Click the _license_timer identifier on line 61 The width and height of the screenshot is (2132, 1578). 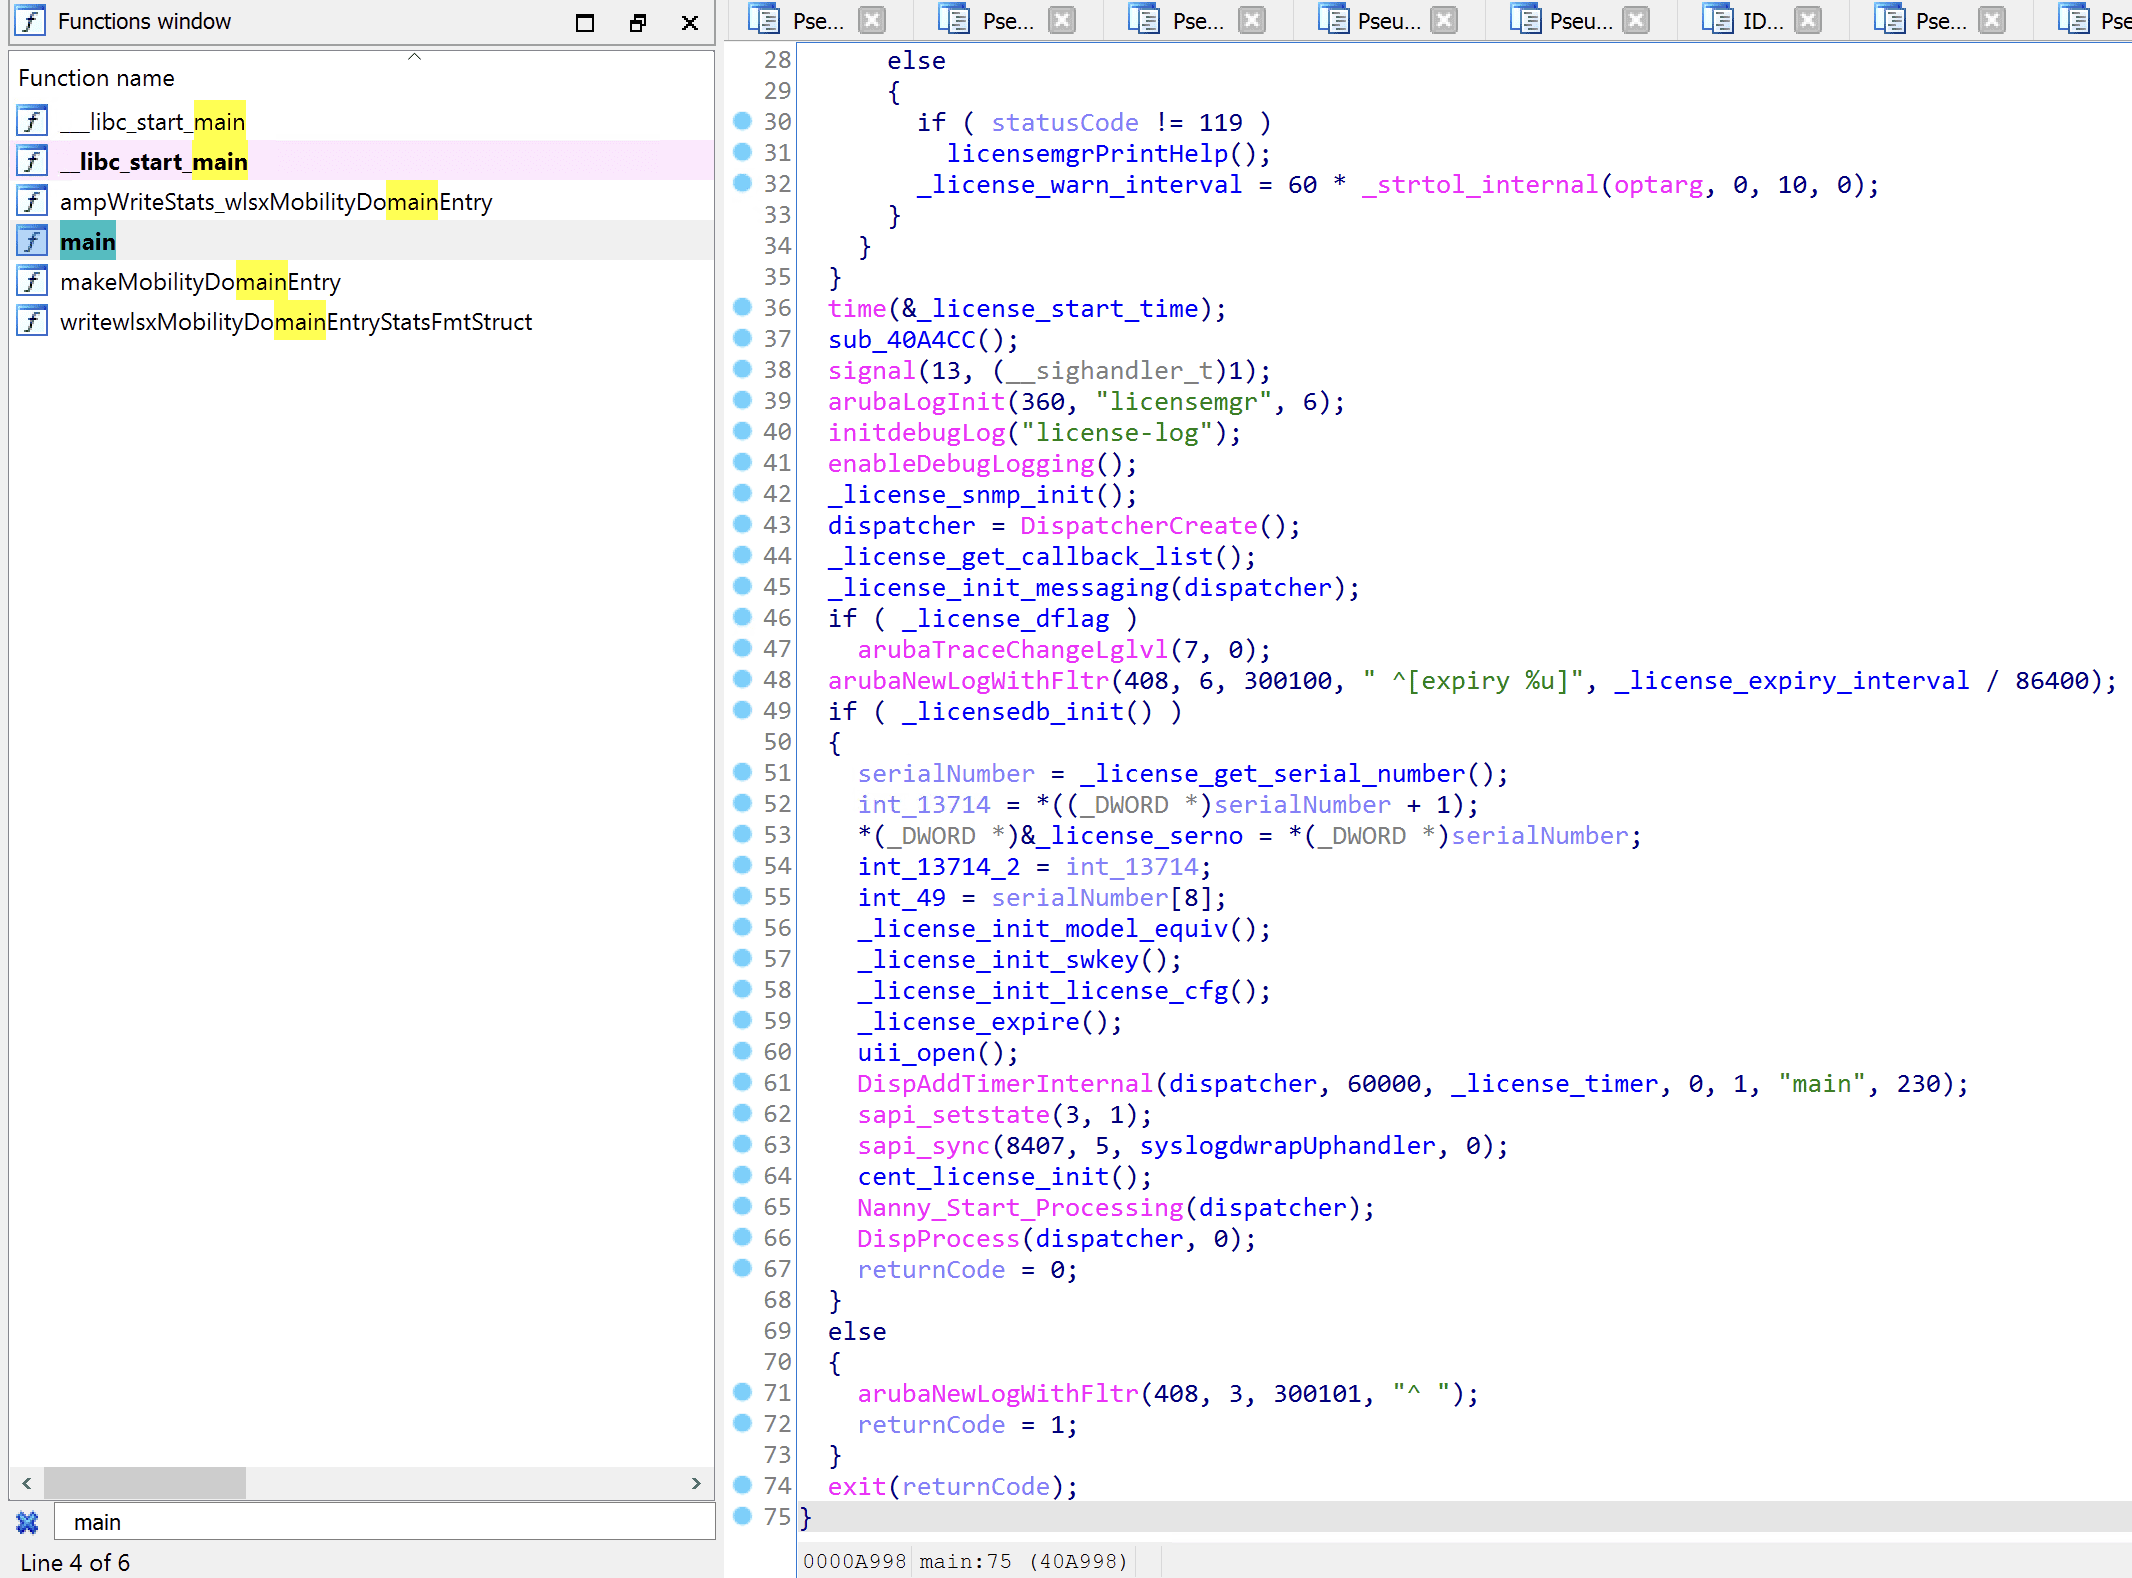coord(1554,1083)
